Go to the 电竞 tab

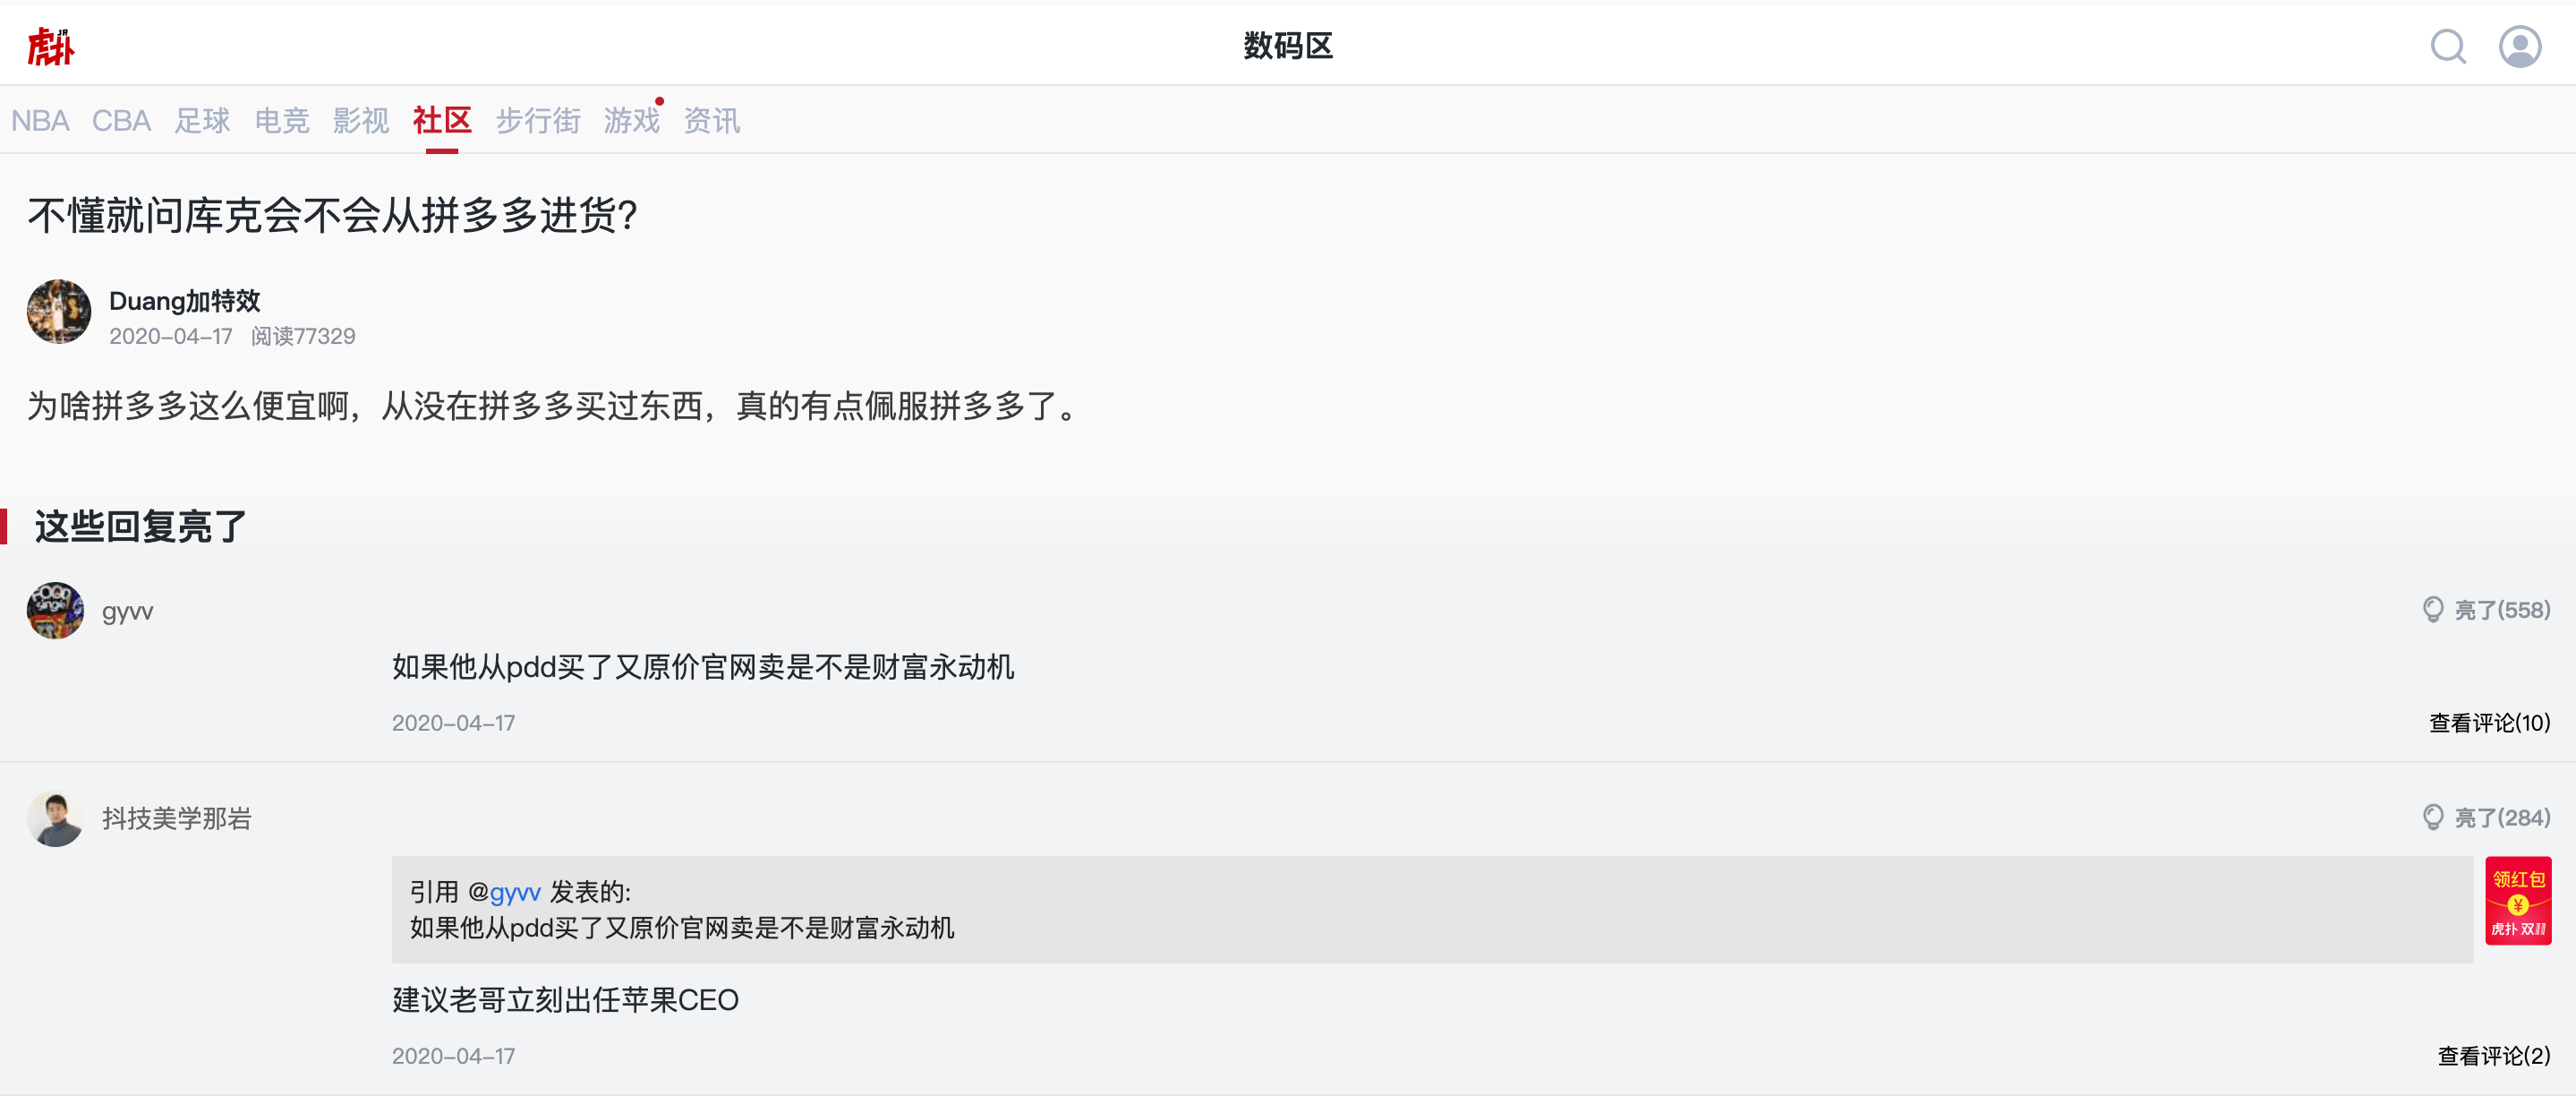pos(282,121)
